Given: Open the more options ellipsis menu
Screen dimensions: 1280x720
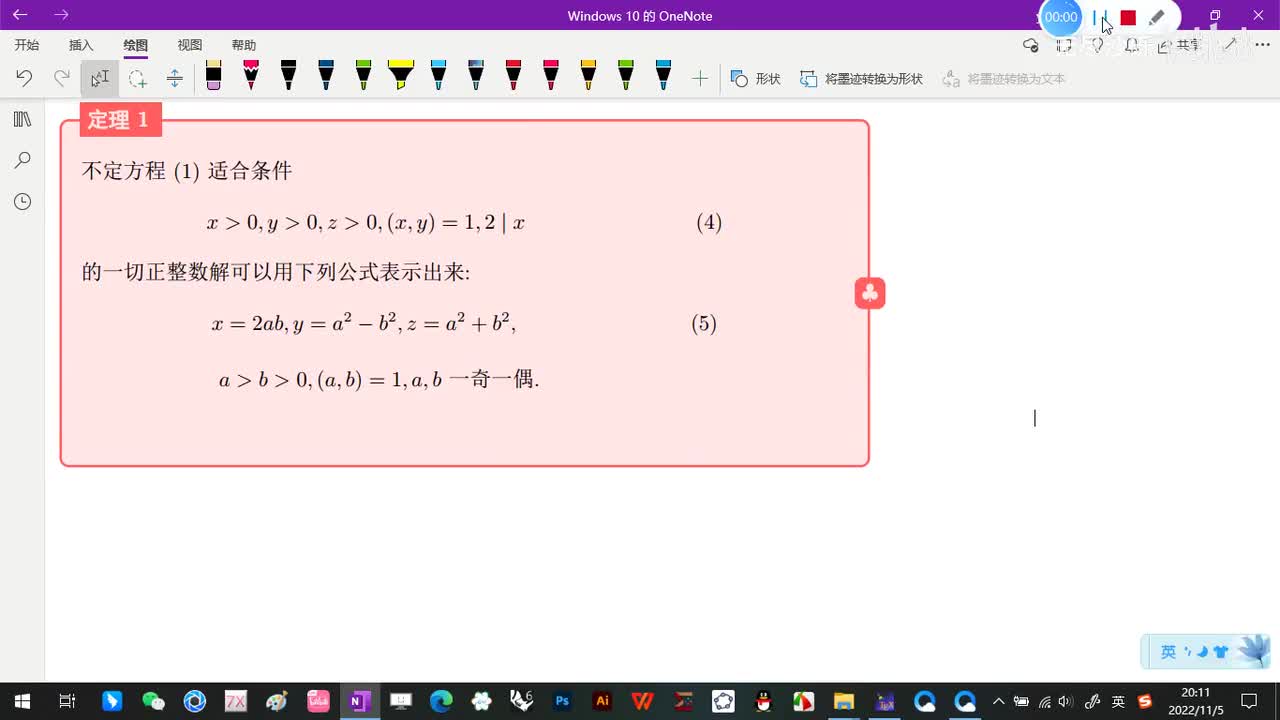Looking at the screenshot, I should click(x=1262, y=45).
